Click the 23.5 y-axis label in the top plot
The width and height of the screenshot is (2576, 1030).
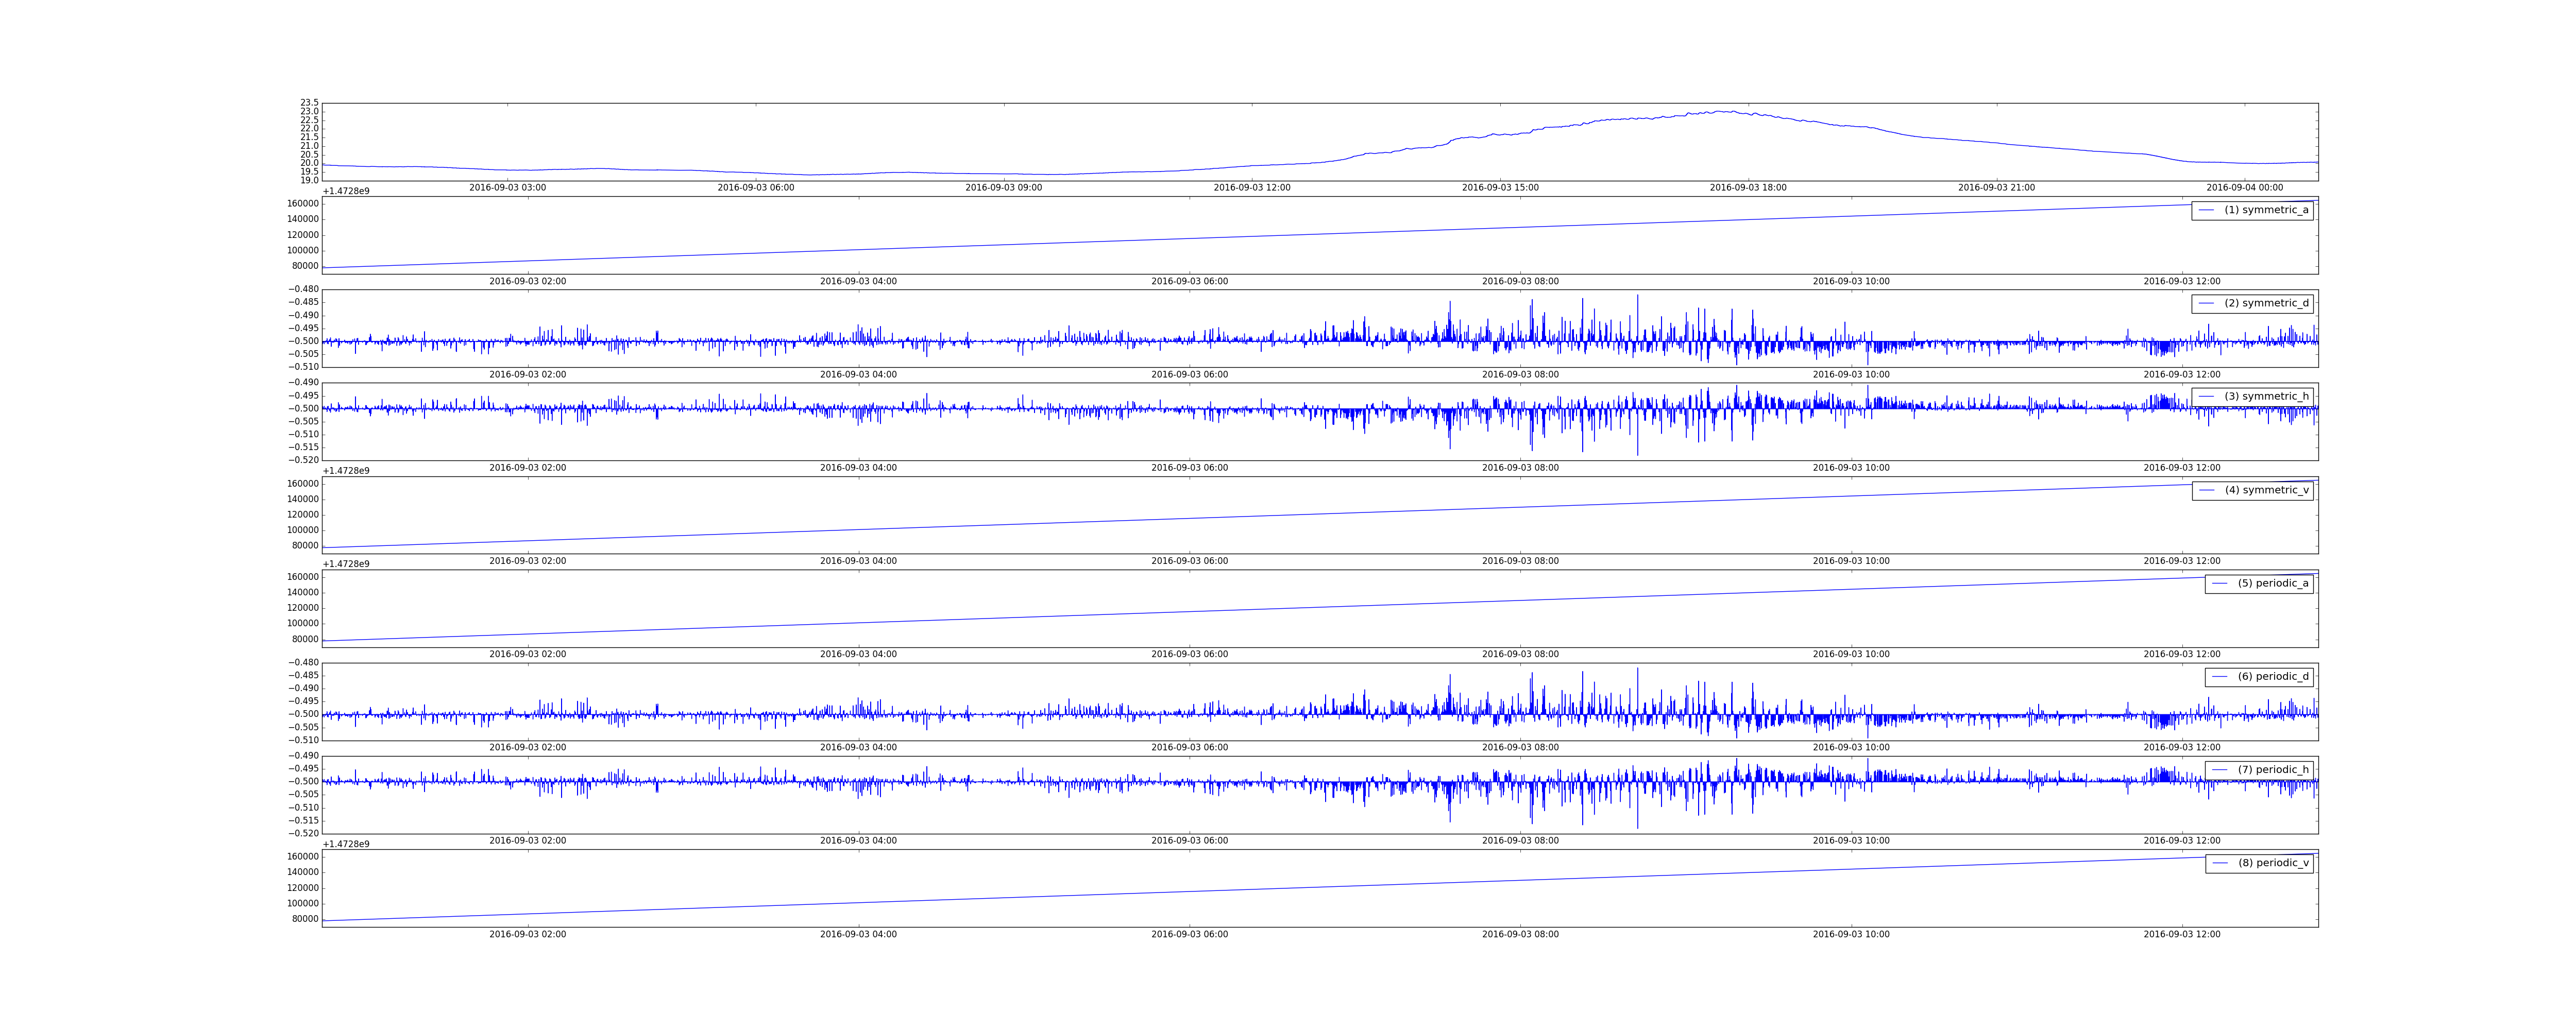point(309,103)
